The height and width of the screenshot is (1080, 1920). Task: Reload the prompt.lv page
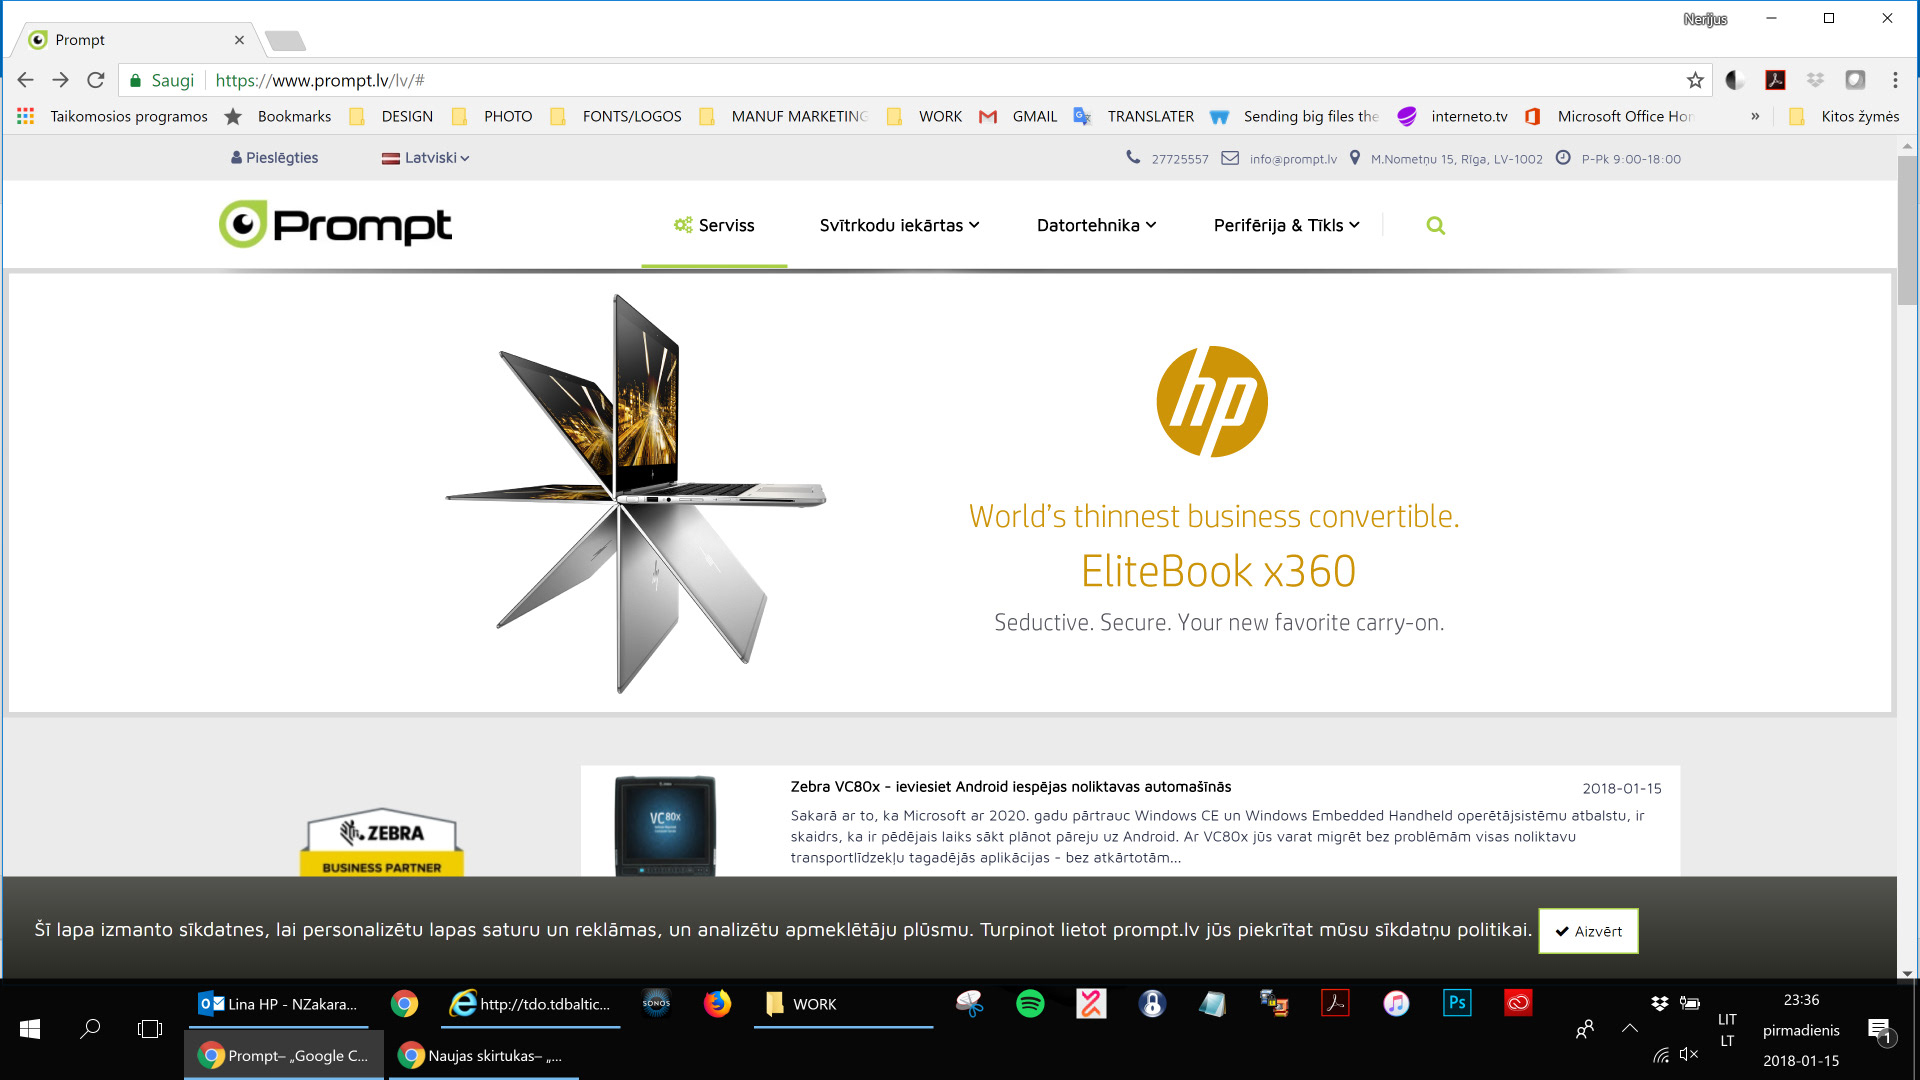point(96,80)
